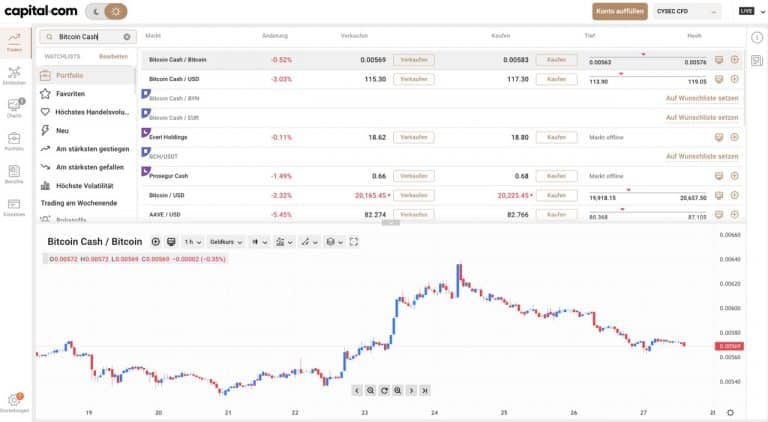Open the CYSEC CFD account dropdown

pos(687,12)
